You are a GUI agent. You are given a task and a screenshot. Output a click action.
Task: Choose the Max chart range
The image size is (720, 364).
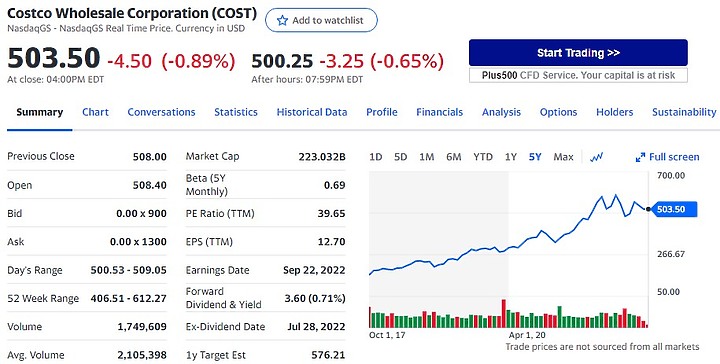(x=563, y=157)
